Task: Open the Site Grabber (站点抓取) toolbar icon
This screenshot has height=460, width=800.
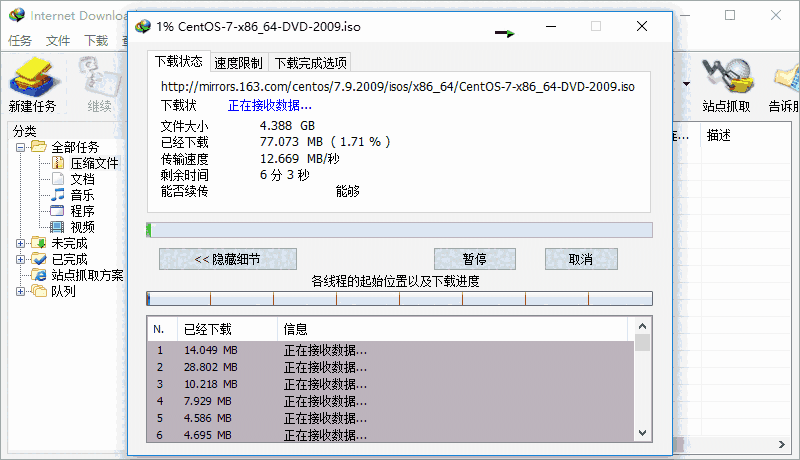Action: coord(728,76)
